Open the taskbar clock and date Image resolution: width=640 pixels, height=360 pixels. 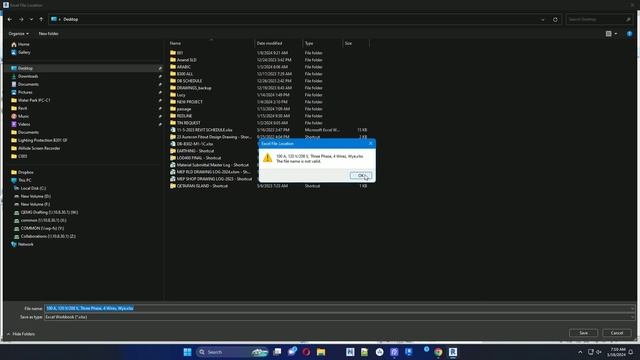(616, 352)
